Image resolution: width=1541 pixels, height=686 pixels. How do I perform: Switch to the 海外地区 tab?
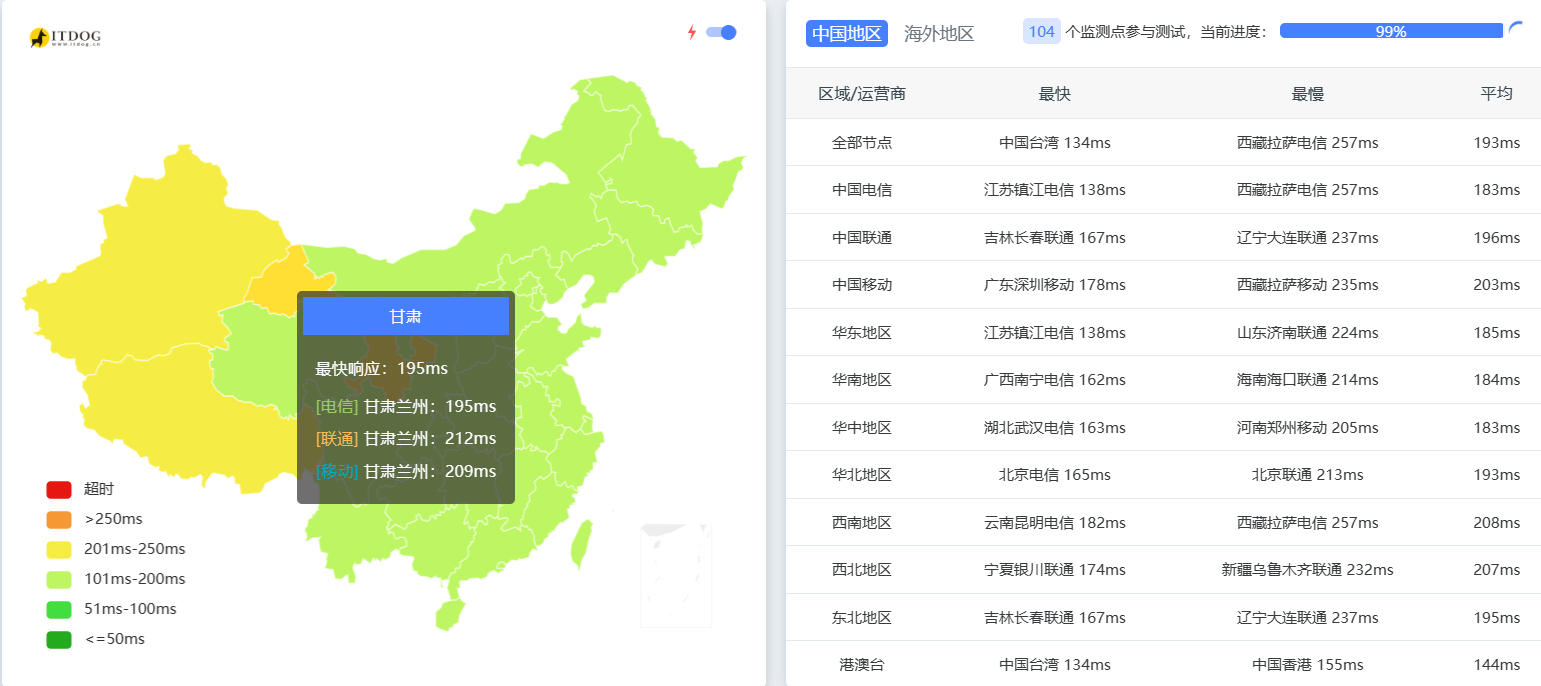[x=939, y=33]
